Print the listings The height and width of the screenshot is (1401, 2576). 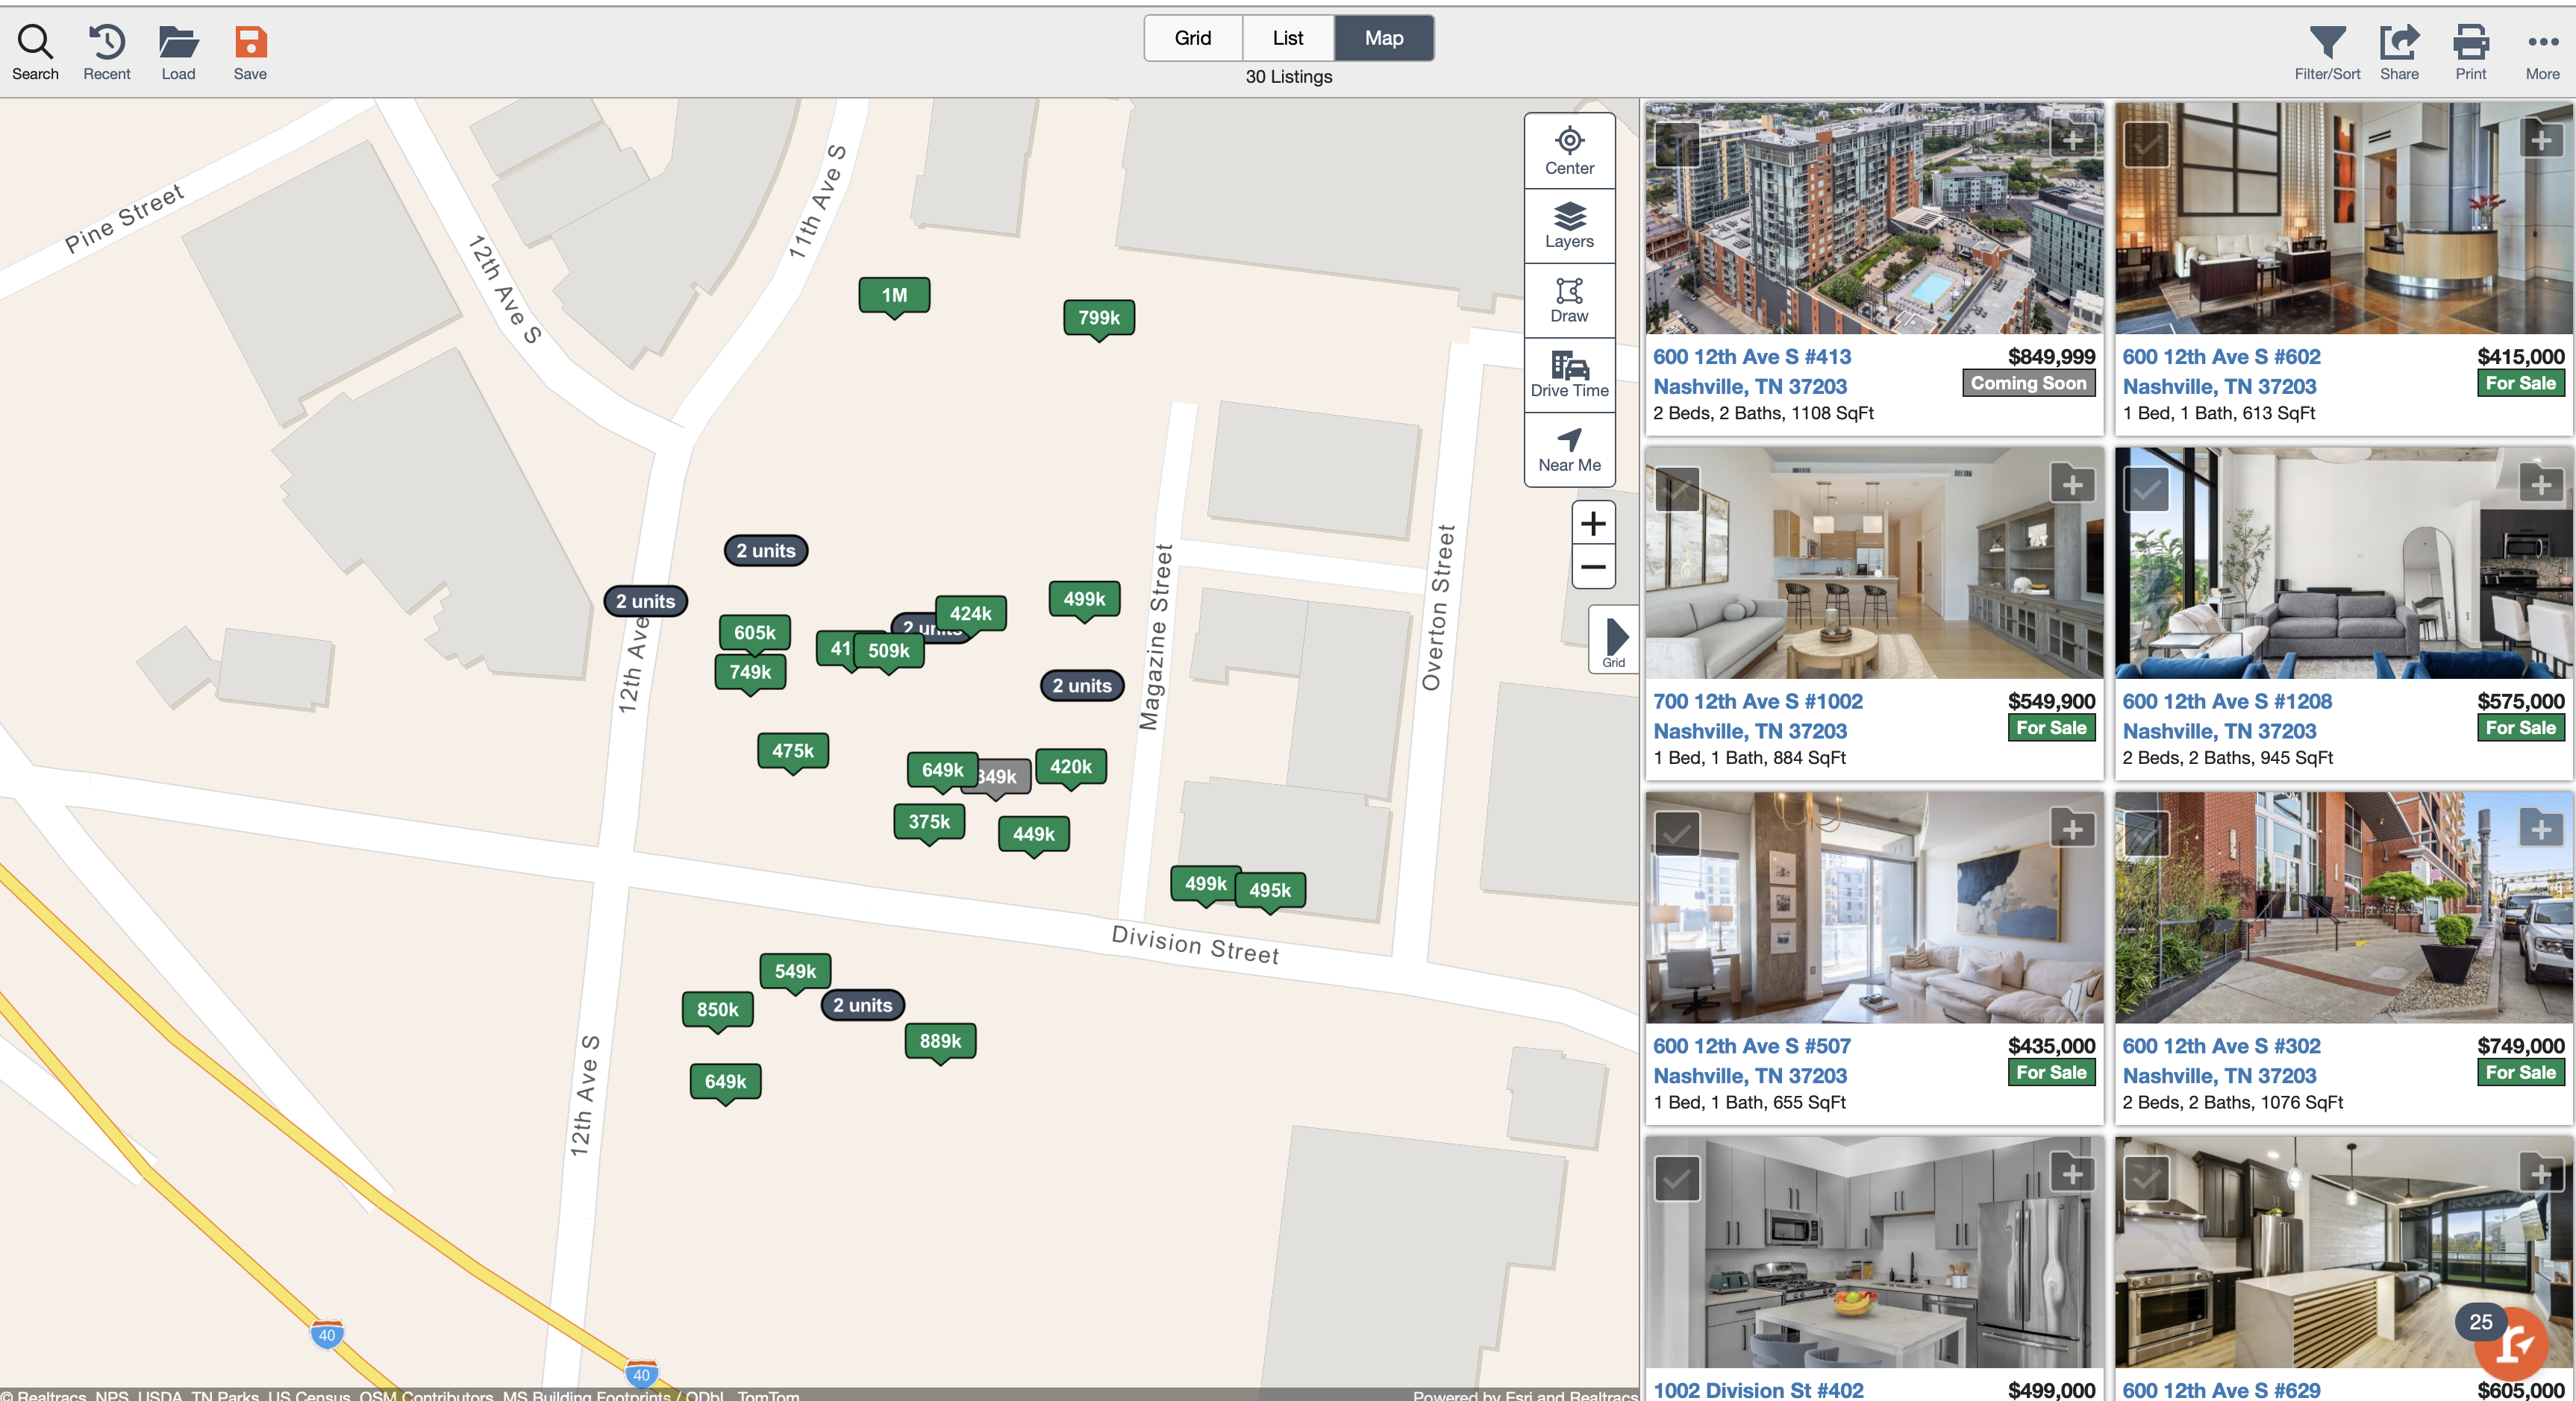click(2470, 52)
